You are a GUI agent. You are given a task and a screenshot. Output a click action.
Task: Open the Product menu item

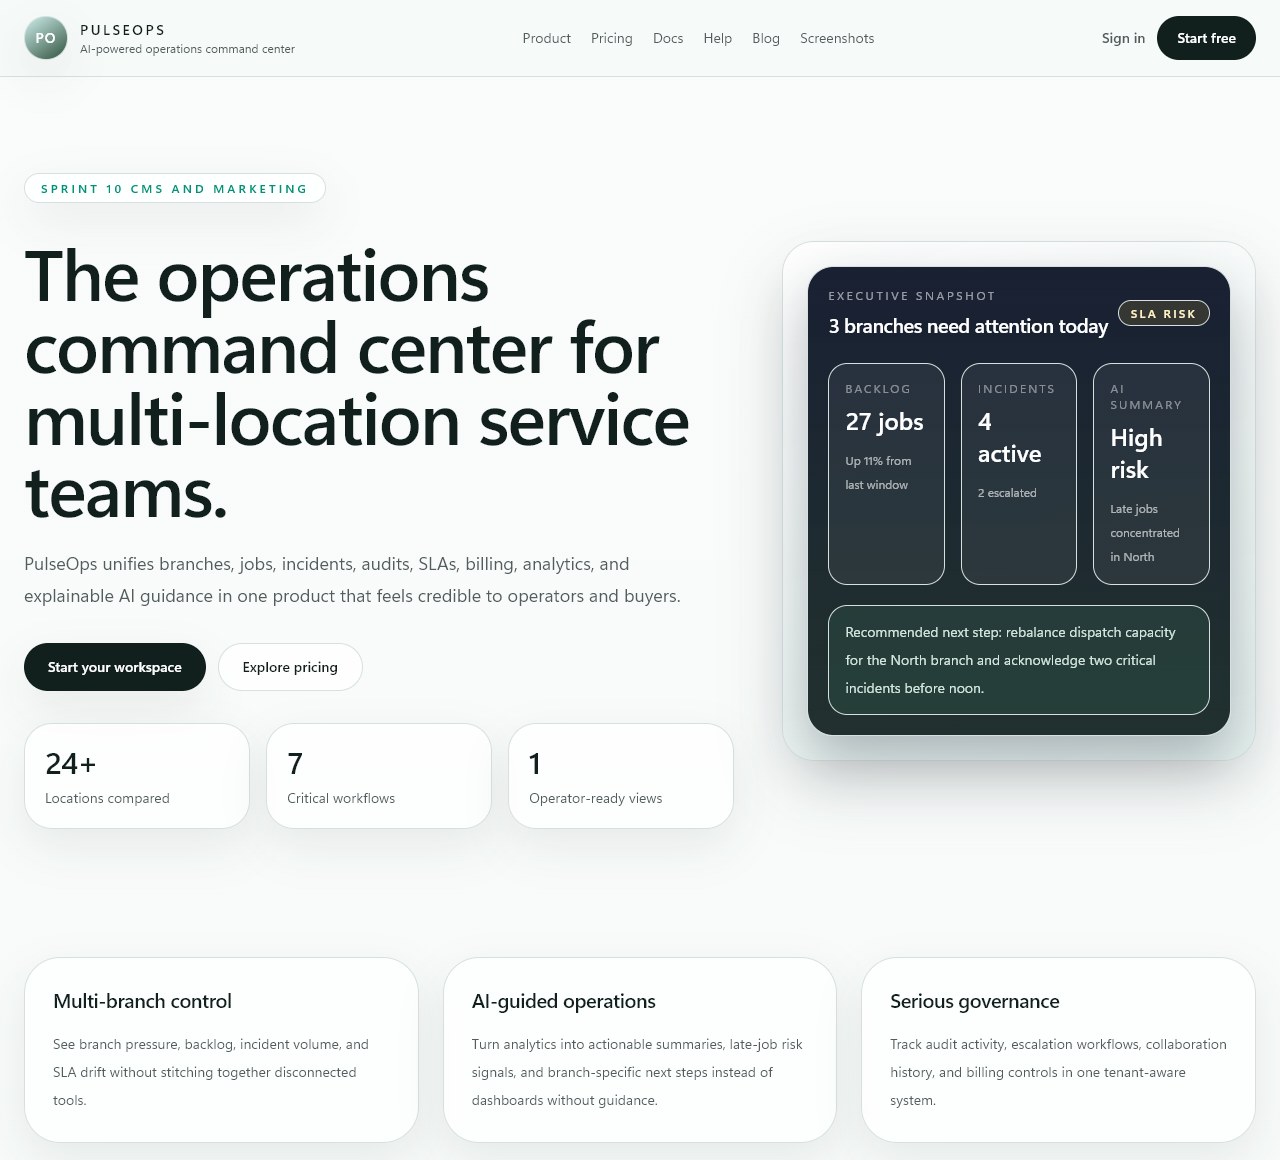[546, 38]
